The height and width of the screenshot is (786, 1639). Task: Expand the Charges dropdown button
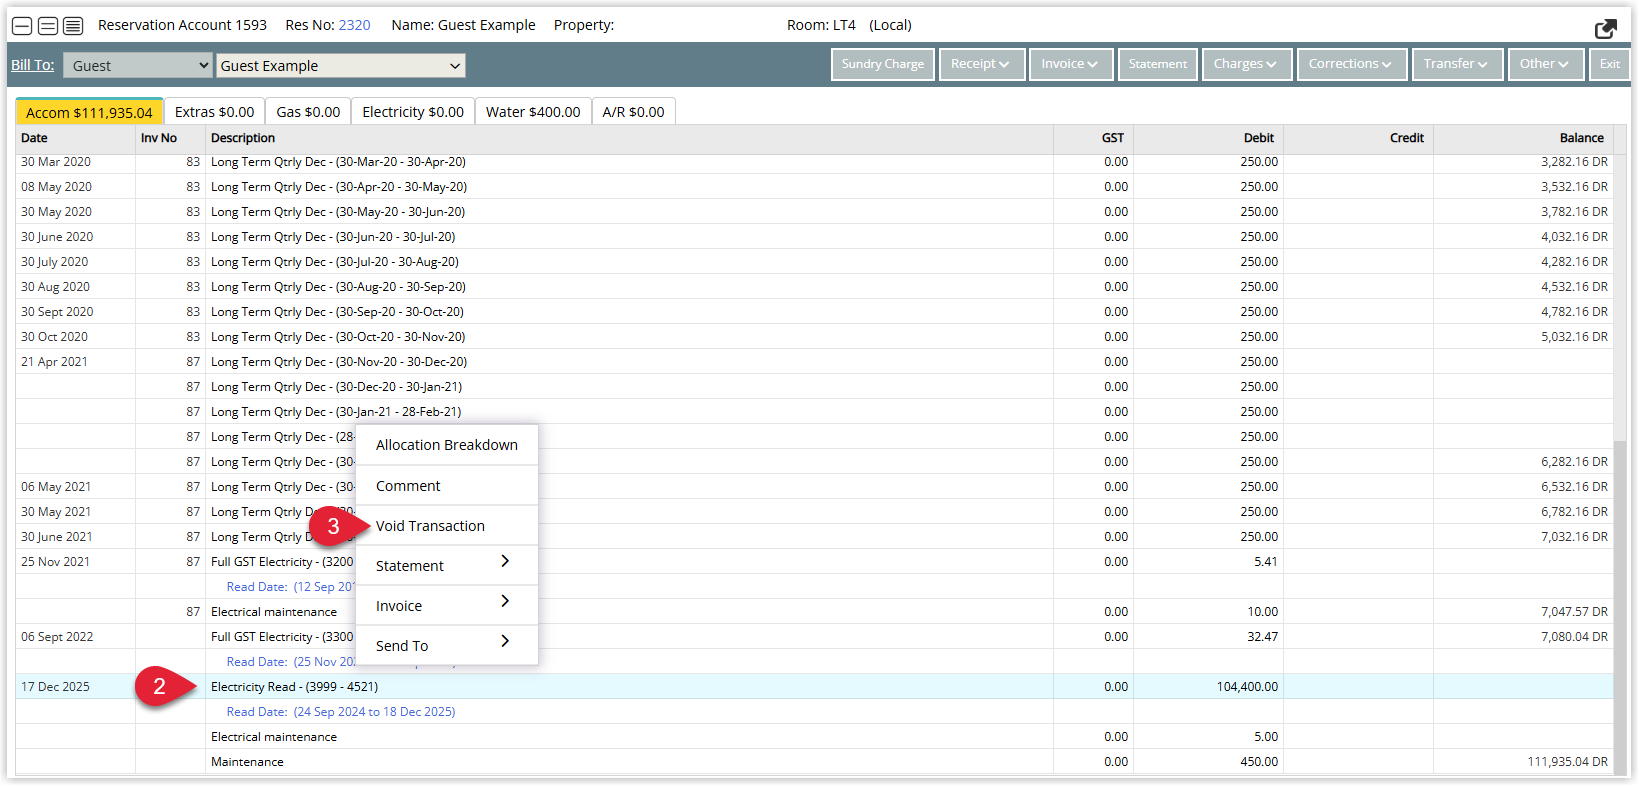coord(1247,64)
